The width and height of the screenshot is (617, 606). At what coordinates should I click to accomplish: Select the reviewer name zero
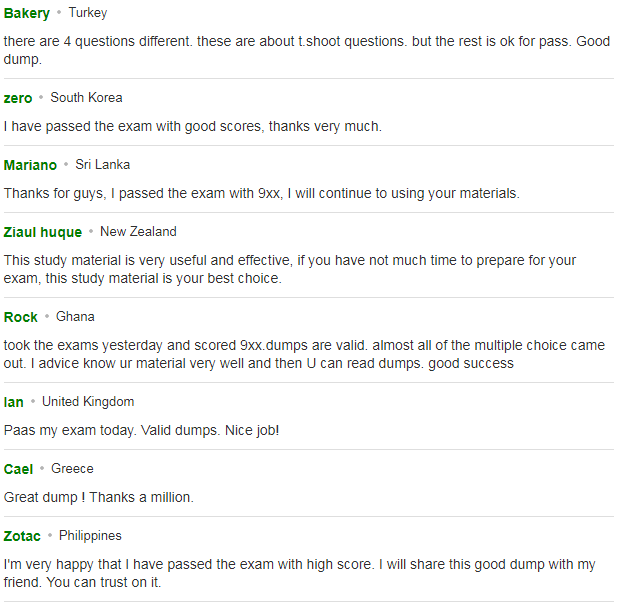pos(18,98)
